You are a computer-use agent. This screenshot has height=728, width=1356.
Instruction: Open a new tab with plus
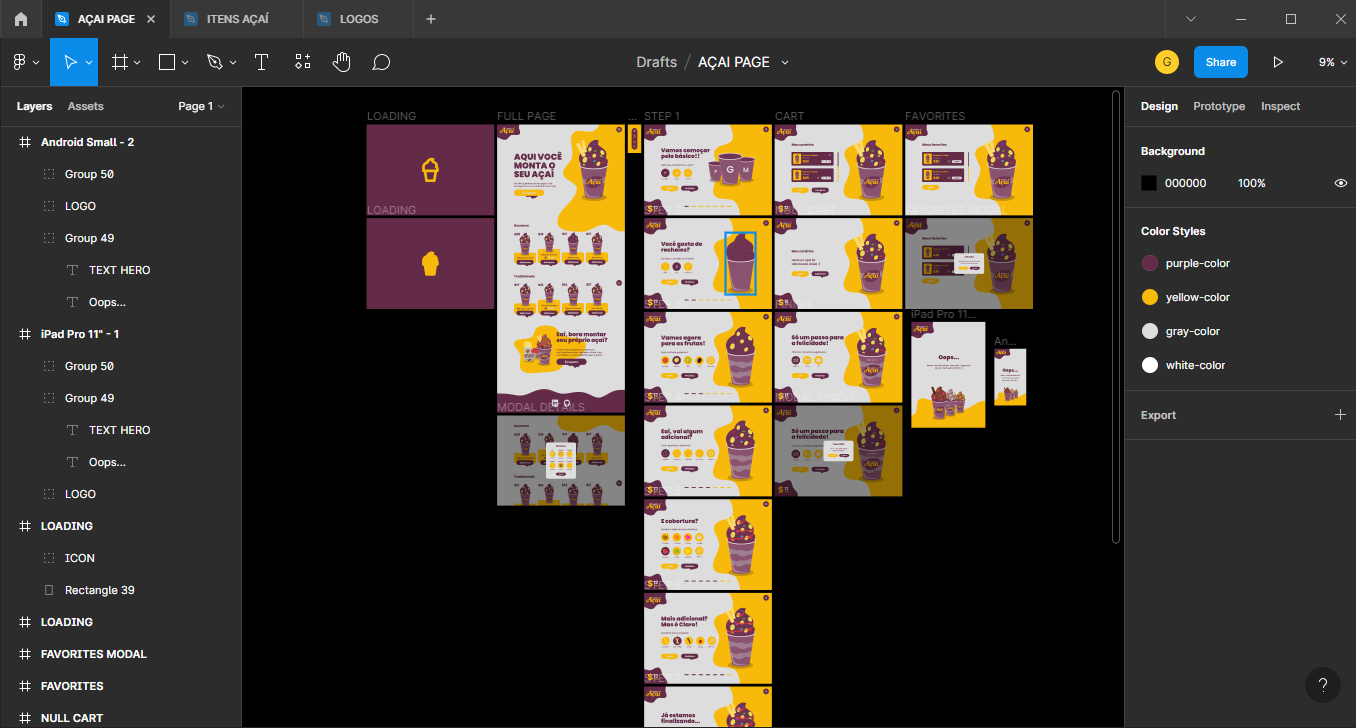tap(431, 19)
